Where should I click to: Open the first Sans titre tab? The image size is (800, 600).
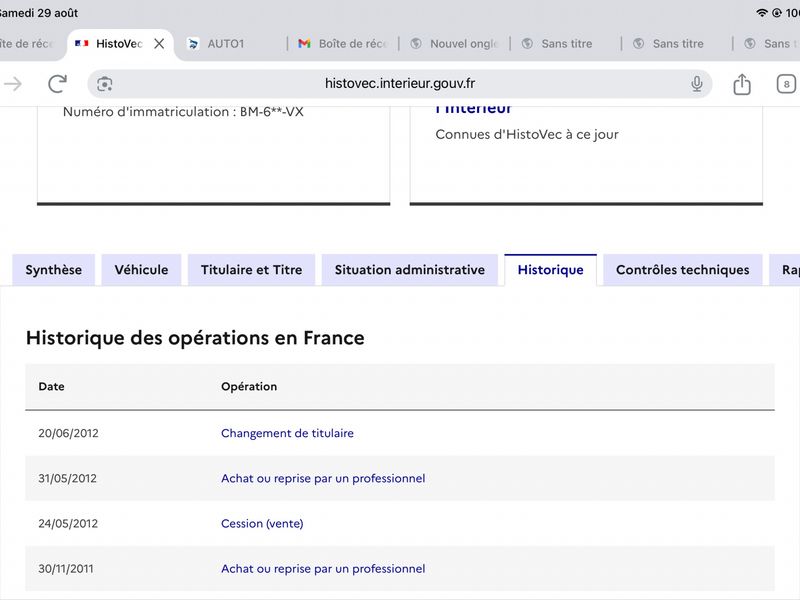(x=566, y=44)
